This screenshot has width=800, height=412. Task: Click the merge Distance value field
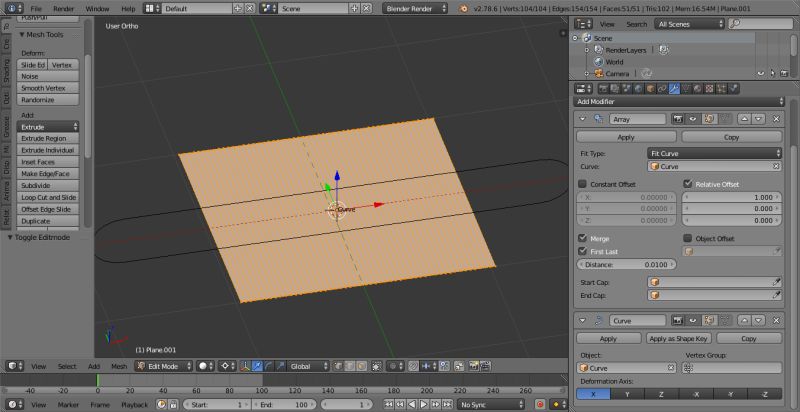click(627, 265)
